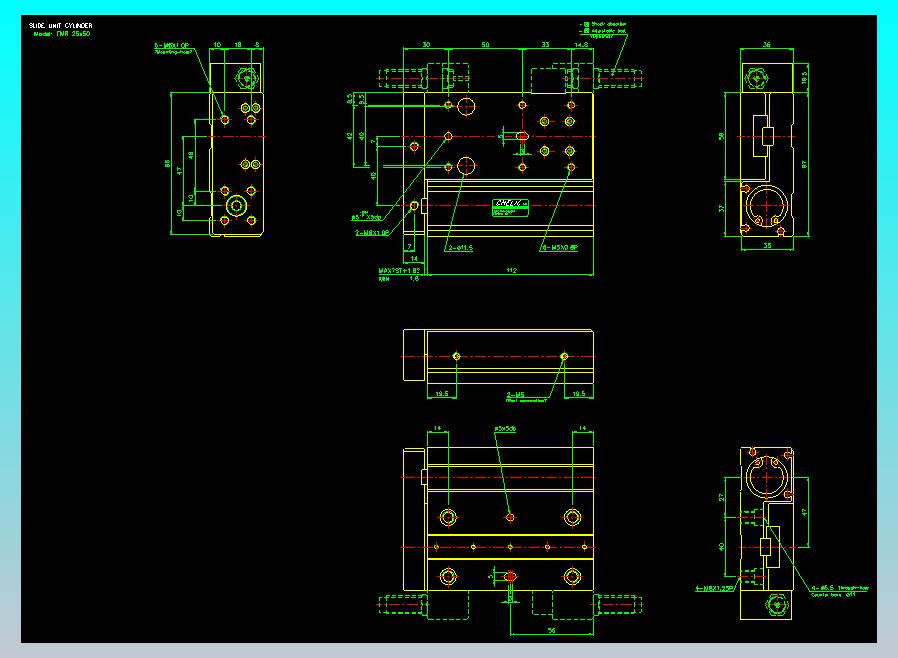Select the '35' width dimension text

767,246
